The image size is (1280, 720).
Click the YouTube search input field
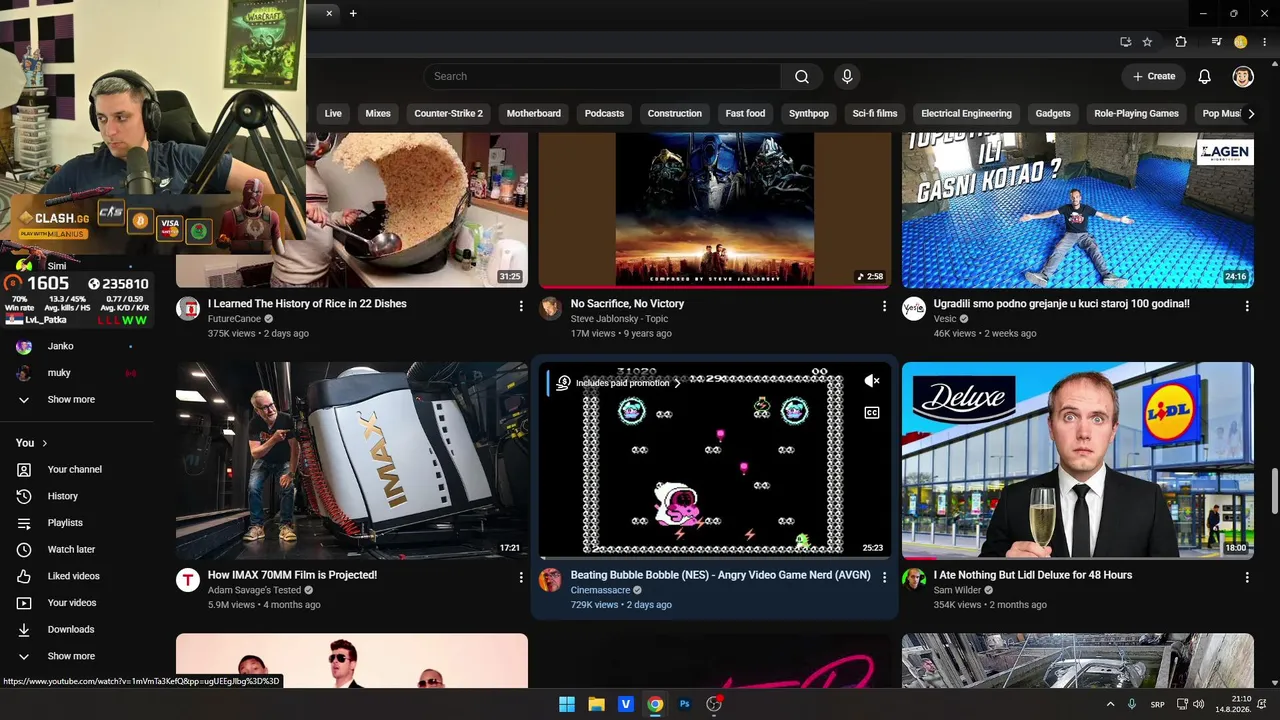pos(602,77)
